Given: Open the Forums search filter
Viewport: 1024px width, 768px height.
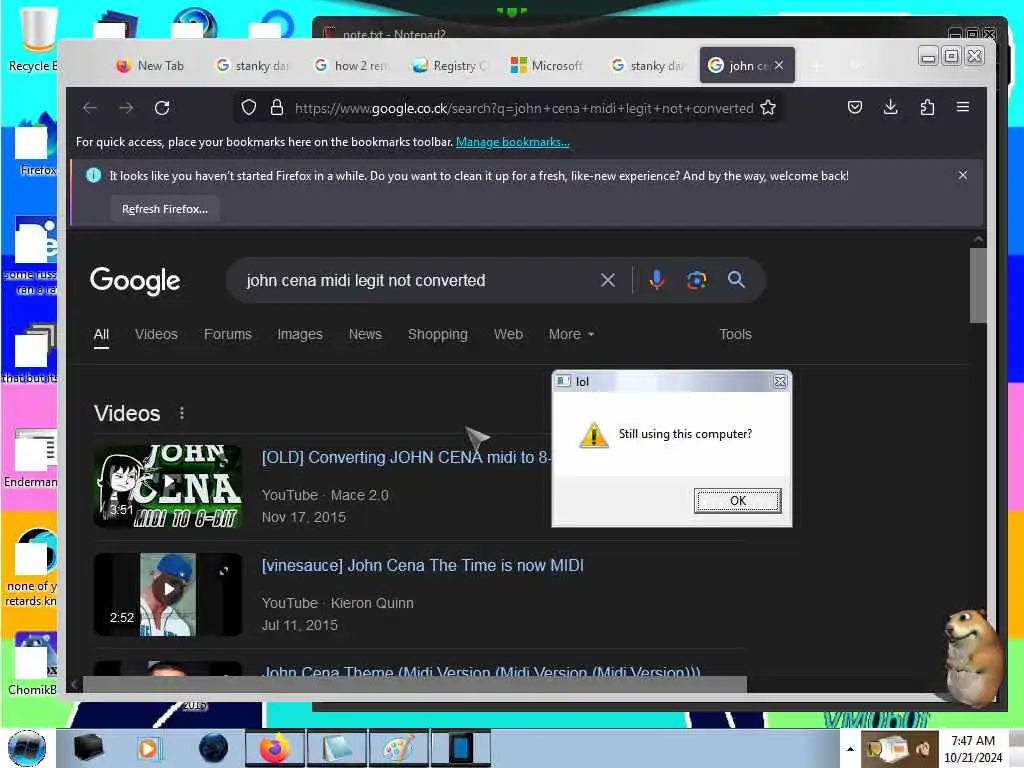Looking at the screenshot, I should coord(227,334).
